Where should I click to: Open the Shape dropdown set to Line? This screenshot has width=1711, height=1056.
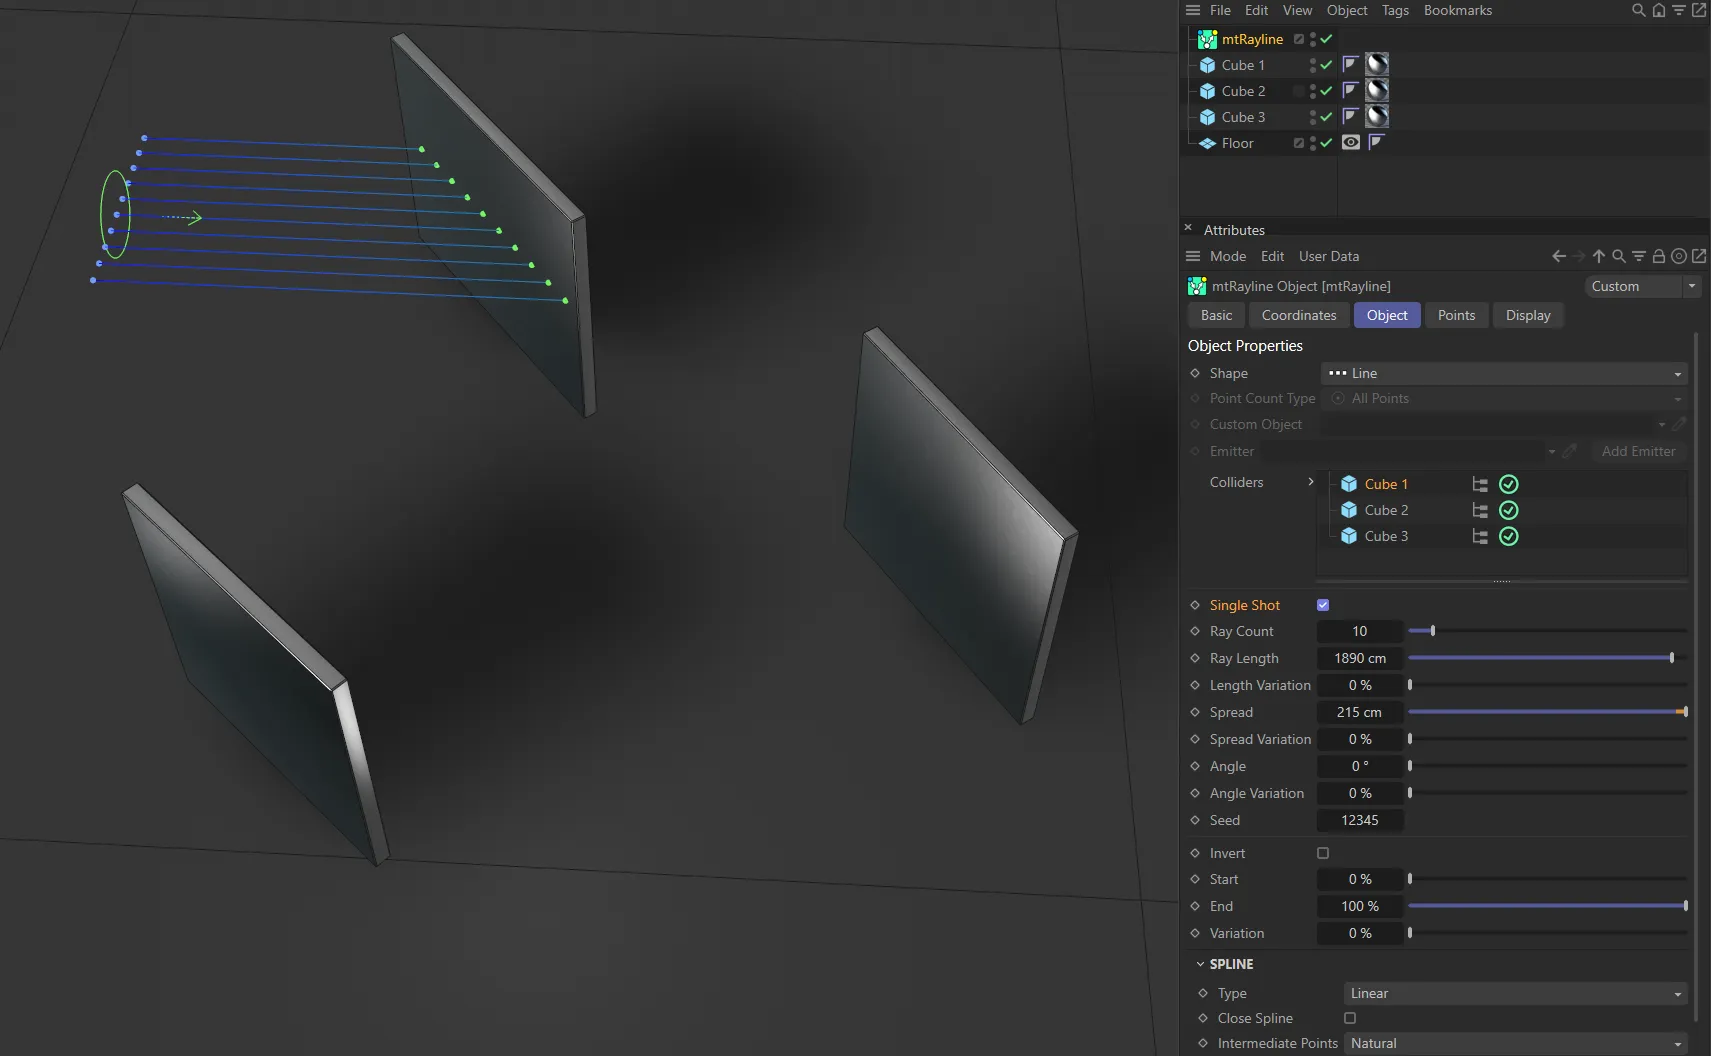tap(1504, 373)
